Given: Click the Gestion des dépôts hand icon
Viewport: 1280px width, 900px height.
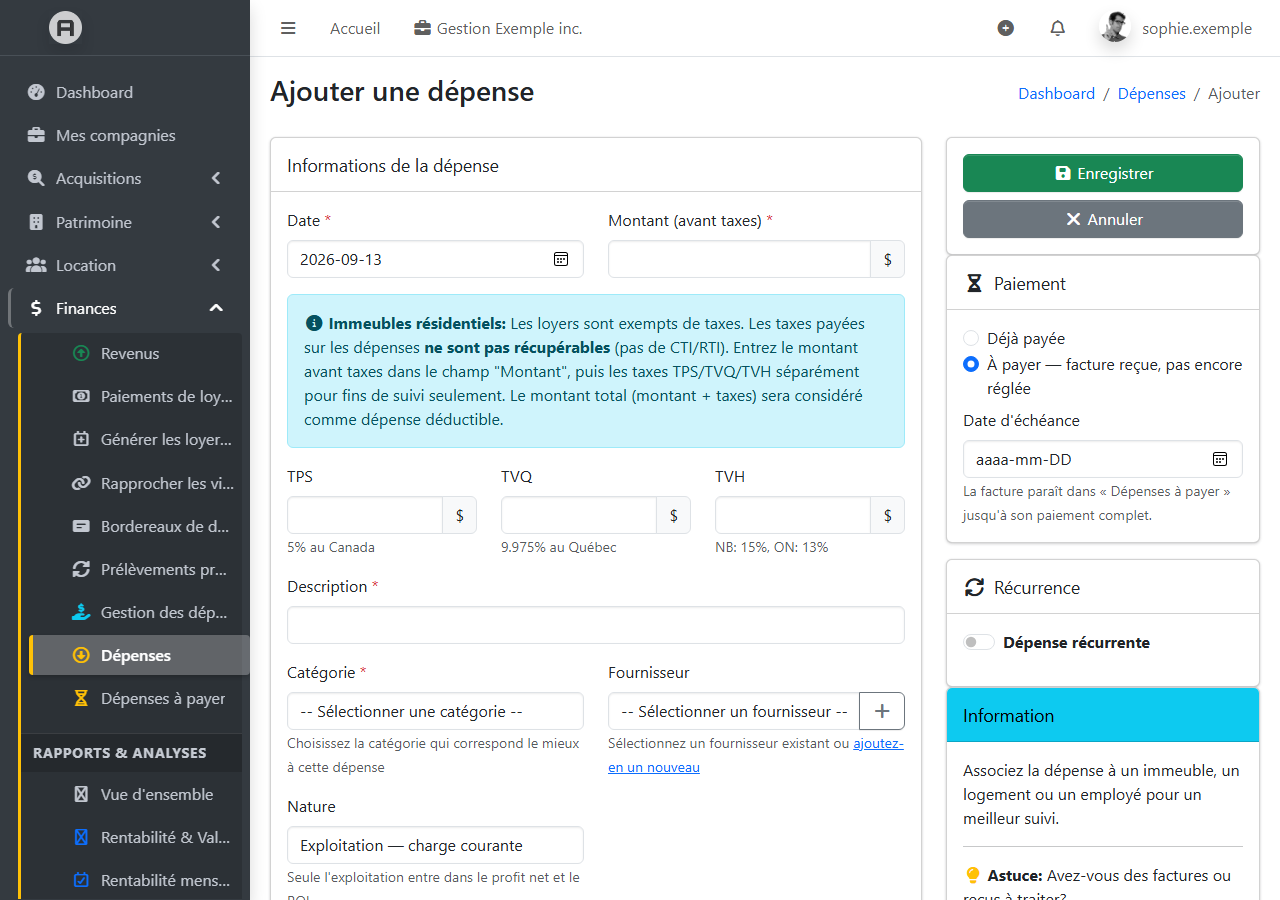Looking at the screenshot, I should click(81, 612).
